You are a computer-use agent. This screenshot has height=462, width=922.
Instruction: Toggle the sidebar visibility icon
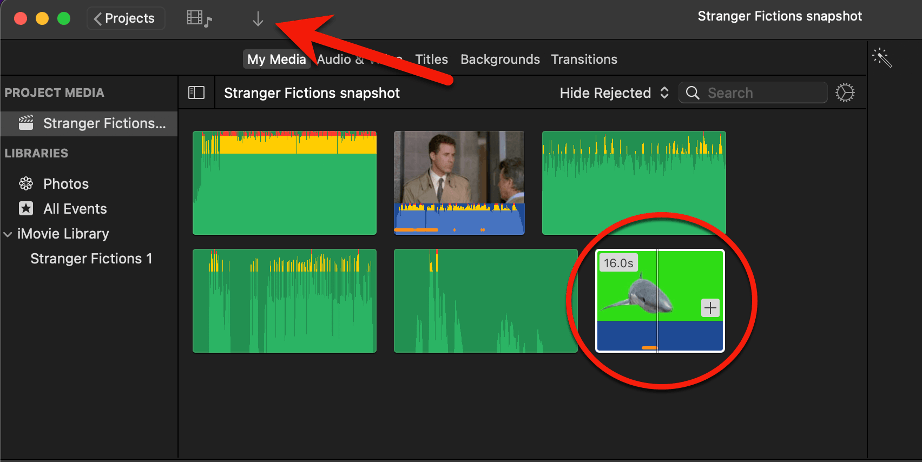point(196,93)
